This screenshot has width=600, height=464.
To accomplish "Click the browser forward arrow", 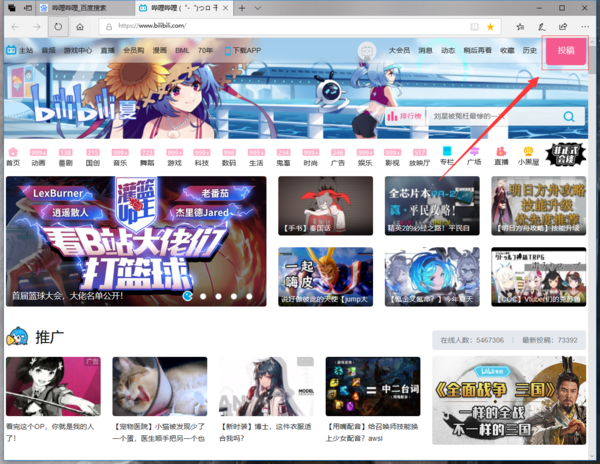I will (37, 27).
